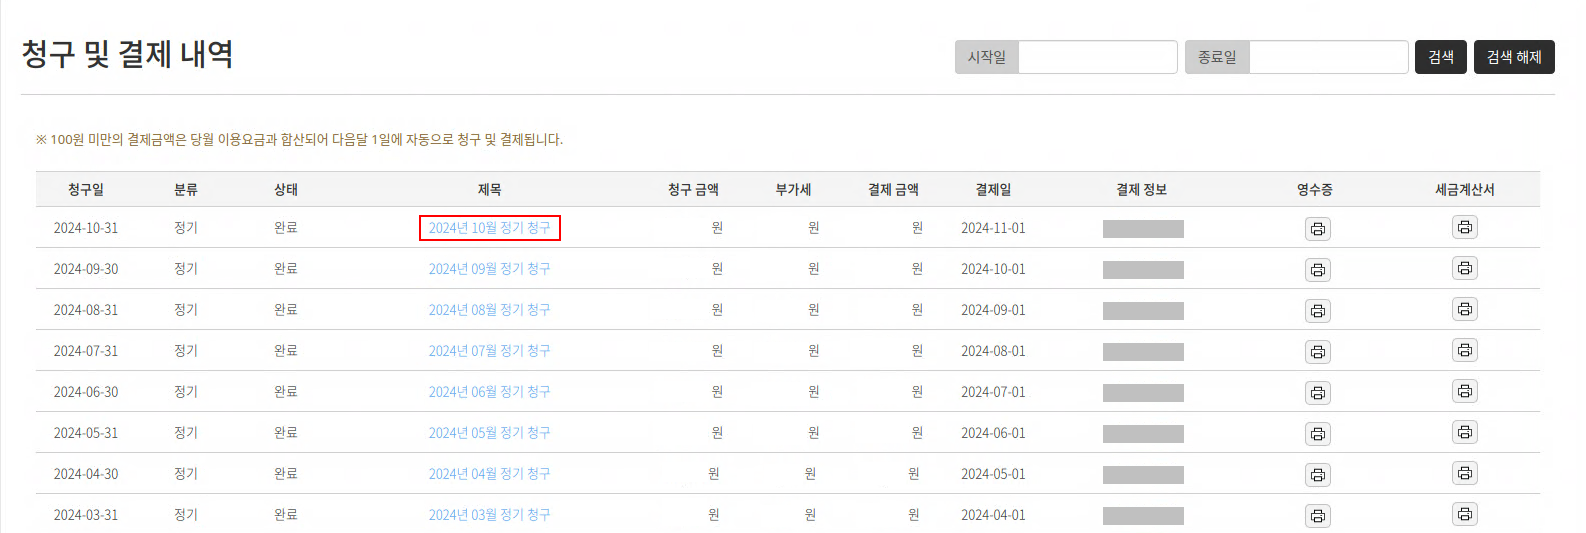1586x533 pixels.
Task: Open 2024년 03월 정기 청구 link
Action: tap(490, 515)
